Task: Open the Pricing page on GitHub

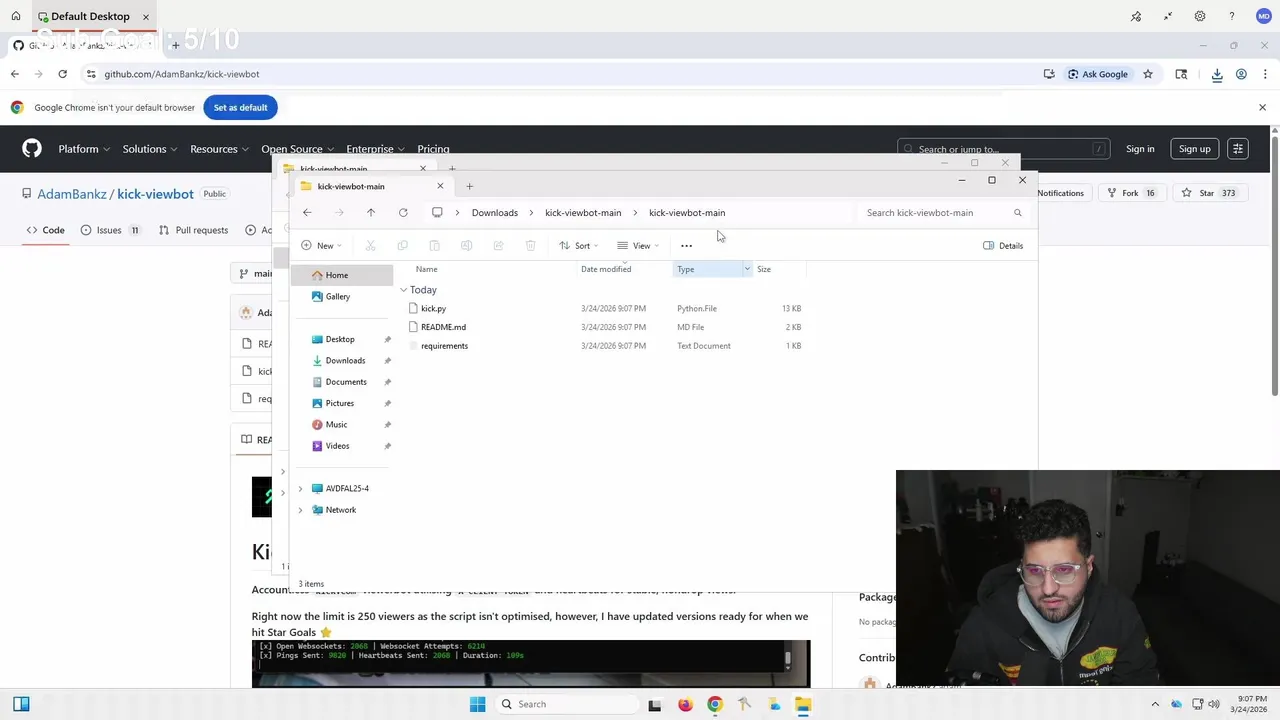Action: 433,149
